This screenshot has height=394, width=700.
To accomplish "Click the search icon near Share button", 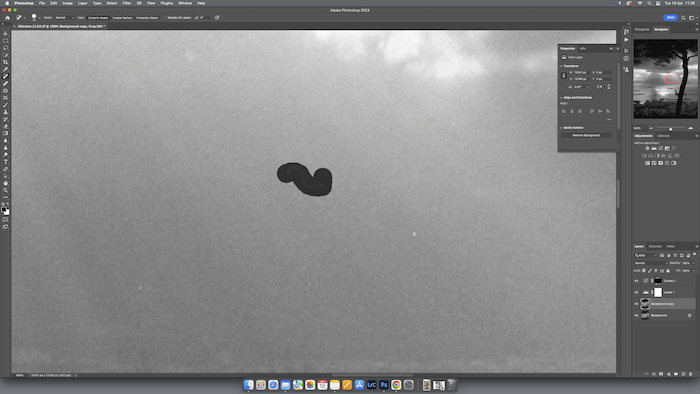I will 683,18.
